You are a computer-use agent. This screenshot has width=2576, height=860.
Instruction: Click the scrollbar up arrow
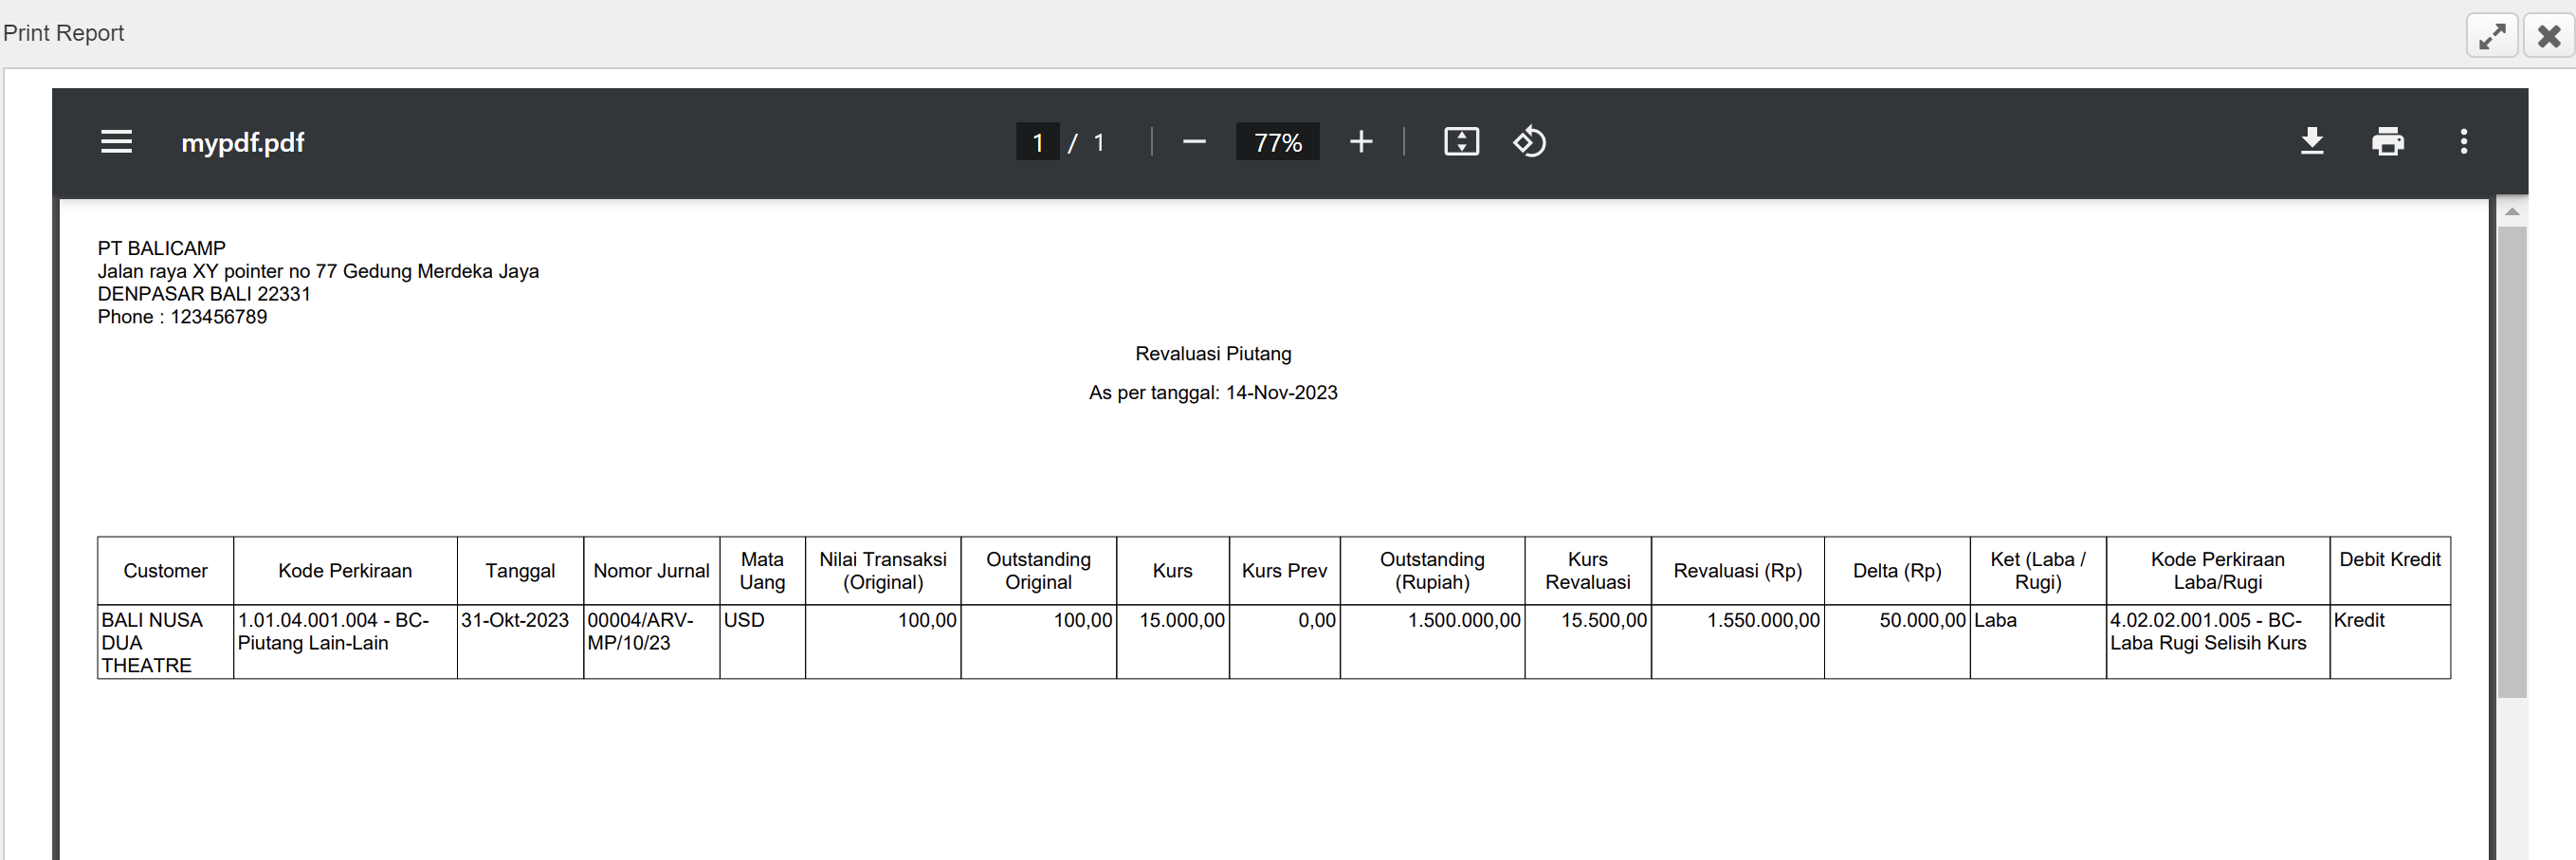(x=2511, y=211)
